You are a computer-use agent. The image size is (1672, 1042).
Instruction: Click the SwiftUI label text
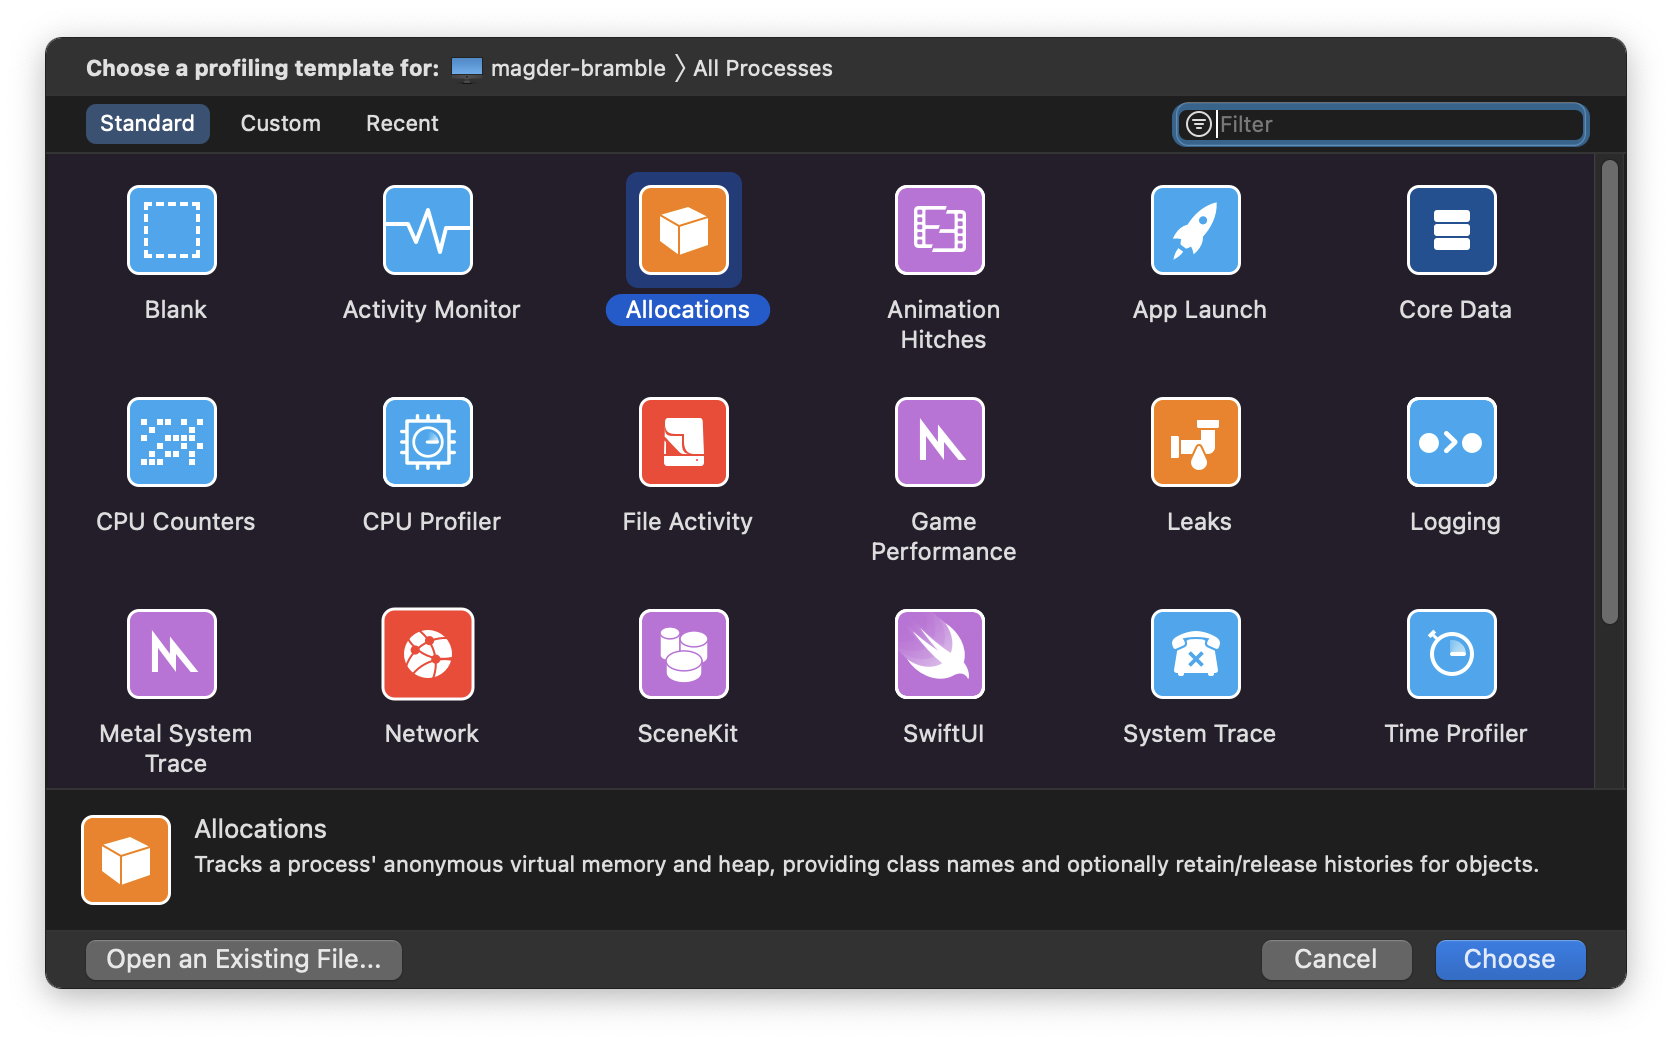click(944, 734)
